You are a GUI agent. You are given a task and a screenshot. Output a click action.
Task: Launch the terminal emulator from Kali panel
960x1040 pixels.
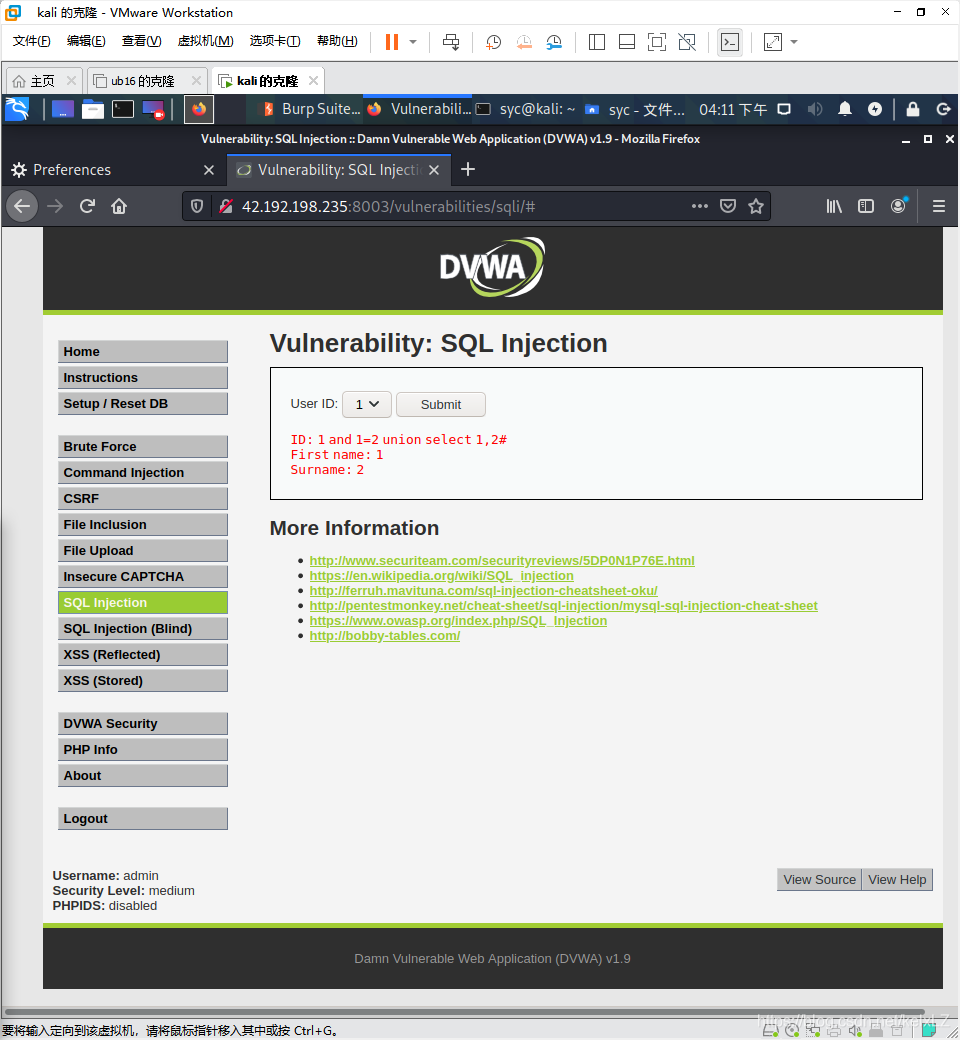[123, 109]
